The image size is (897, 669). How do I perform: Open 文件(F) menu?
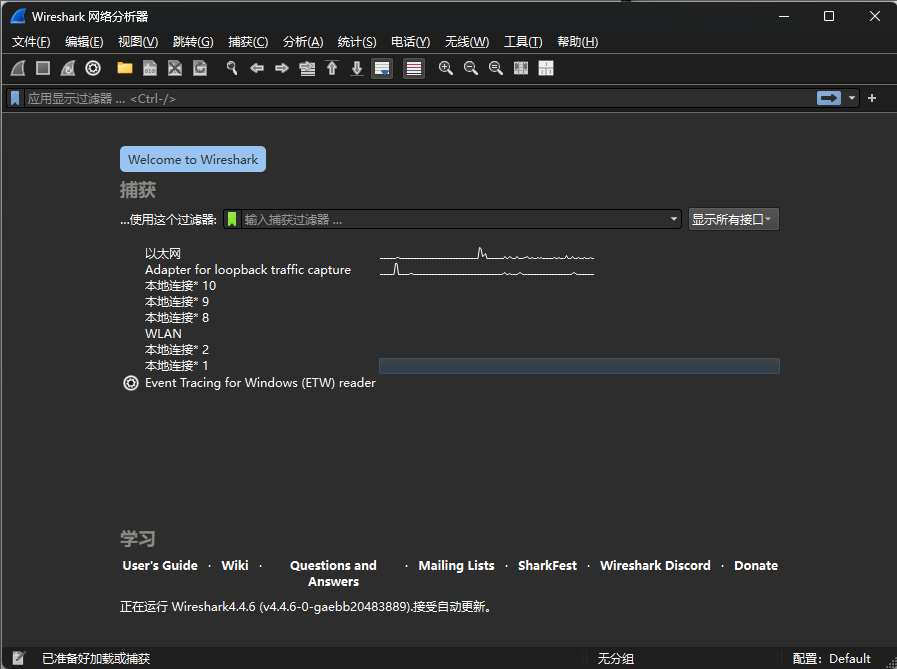click(31, 42)
